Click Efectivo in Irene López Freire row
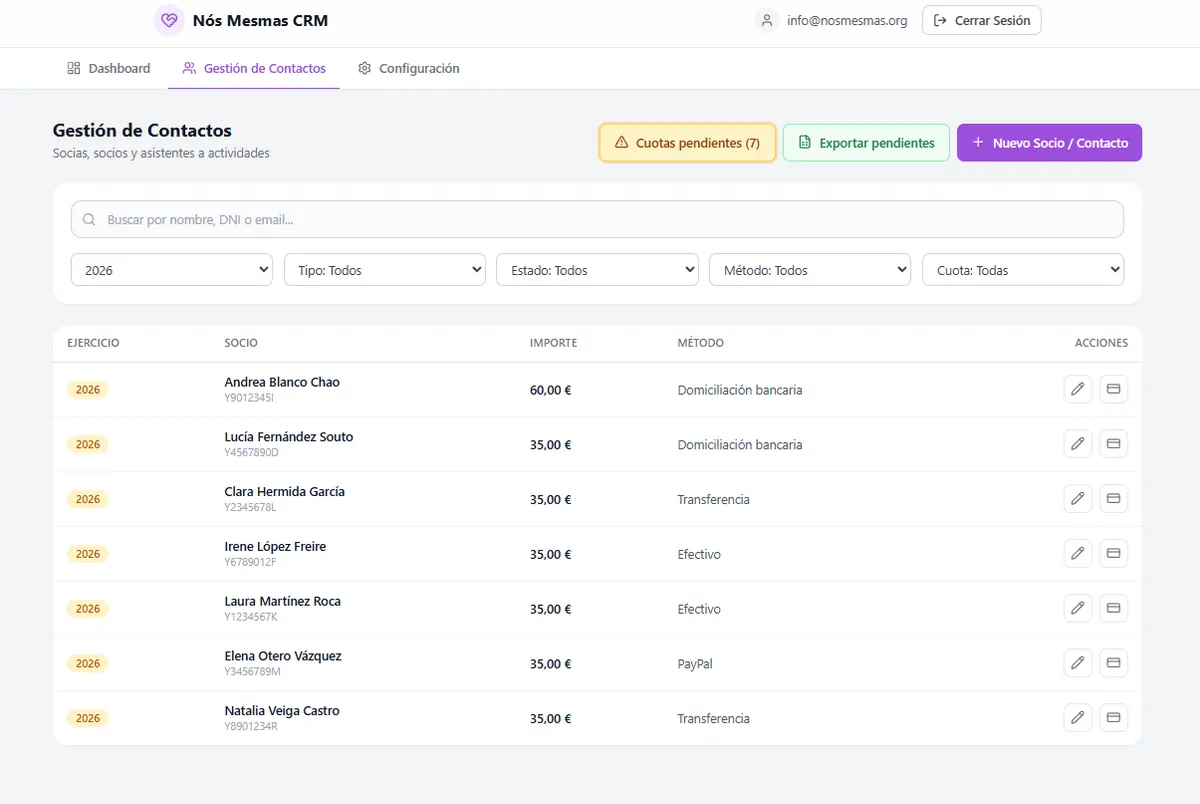The image size is (1200, 804). [699, 554]
